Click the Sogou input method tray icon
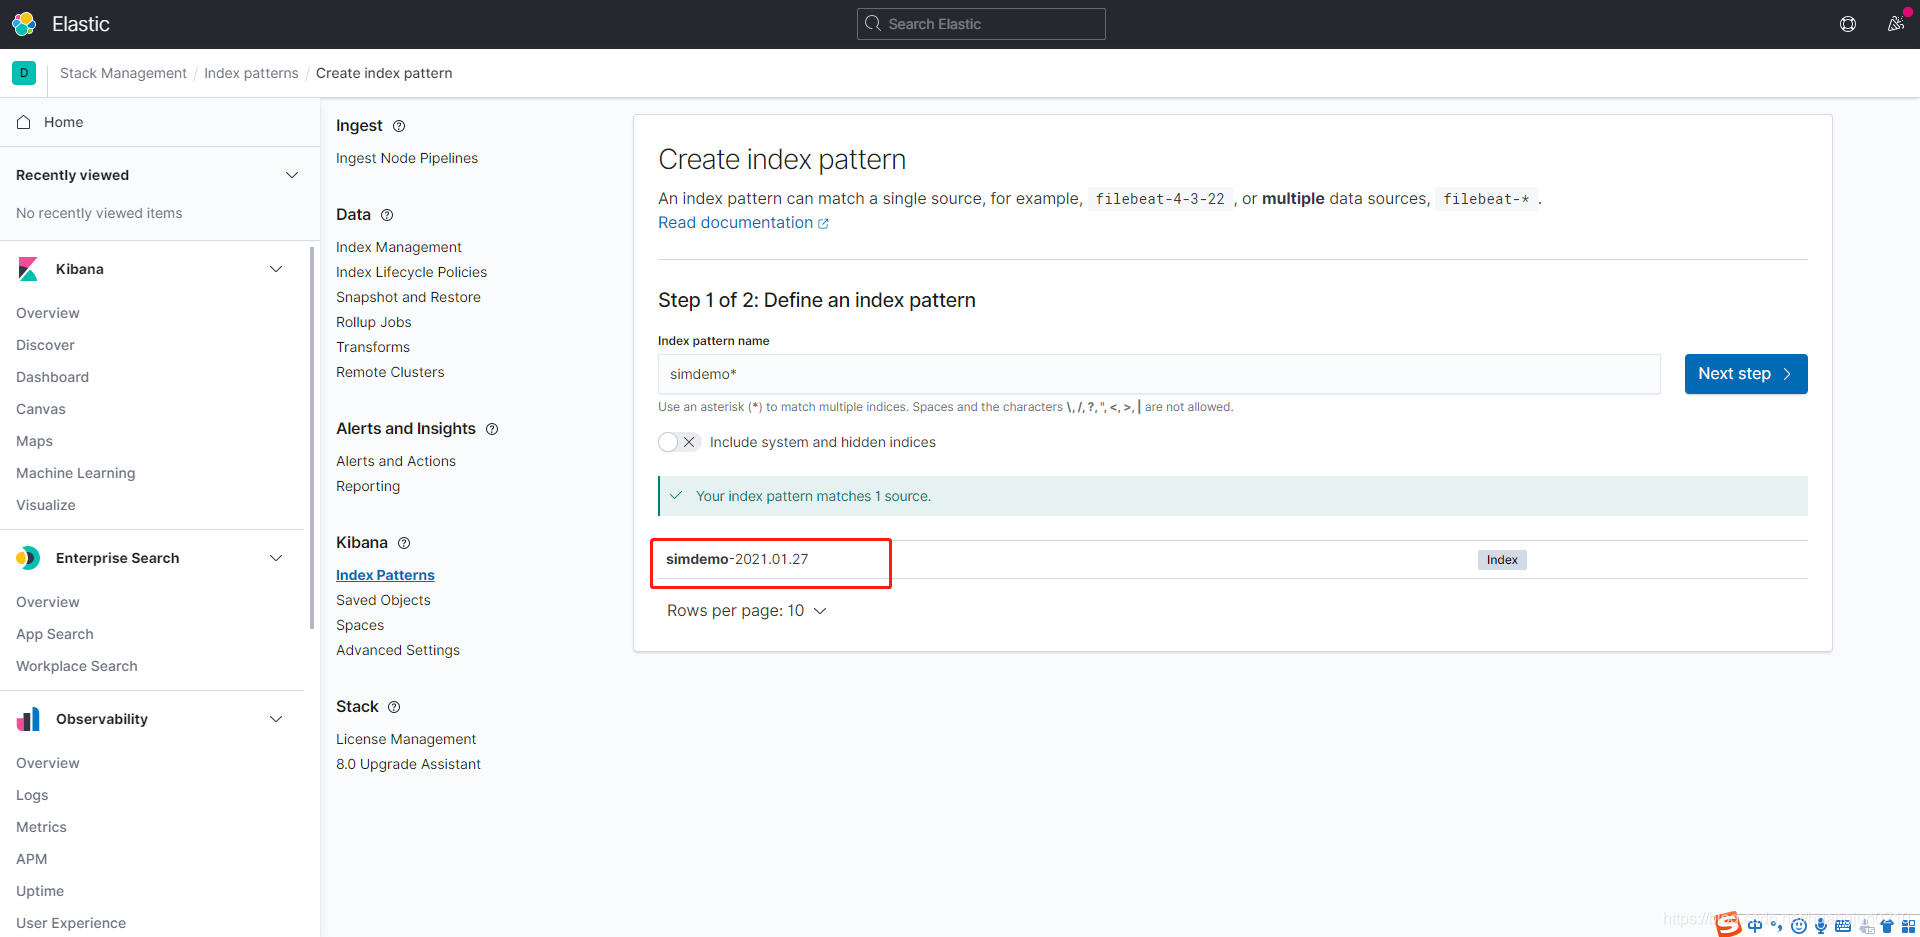1920x937 pixels. click(x=1729, y=924)
